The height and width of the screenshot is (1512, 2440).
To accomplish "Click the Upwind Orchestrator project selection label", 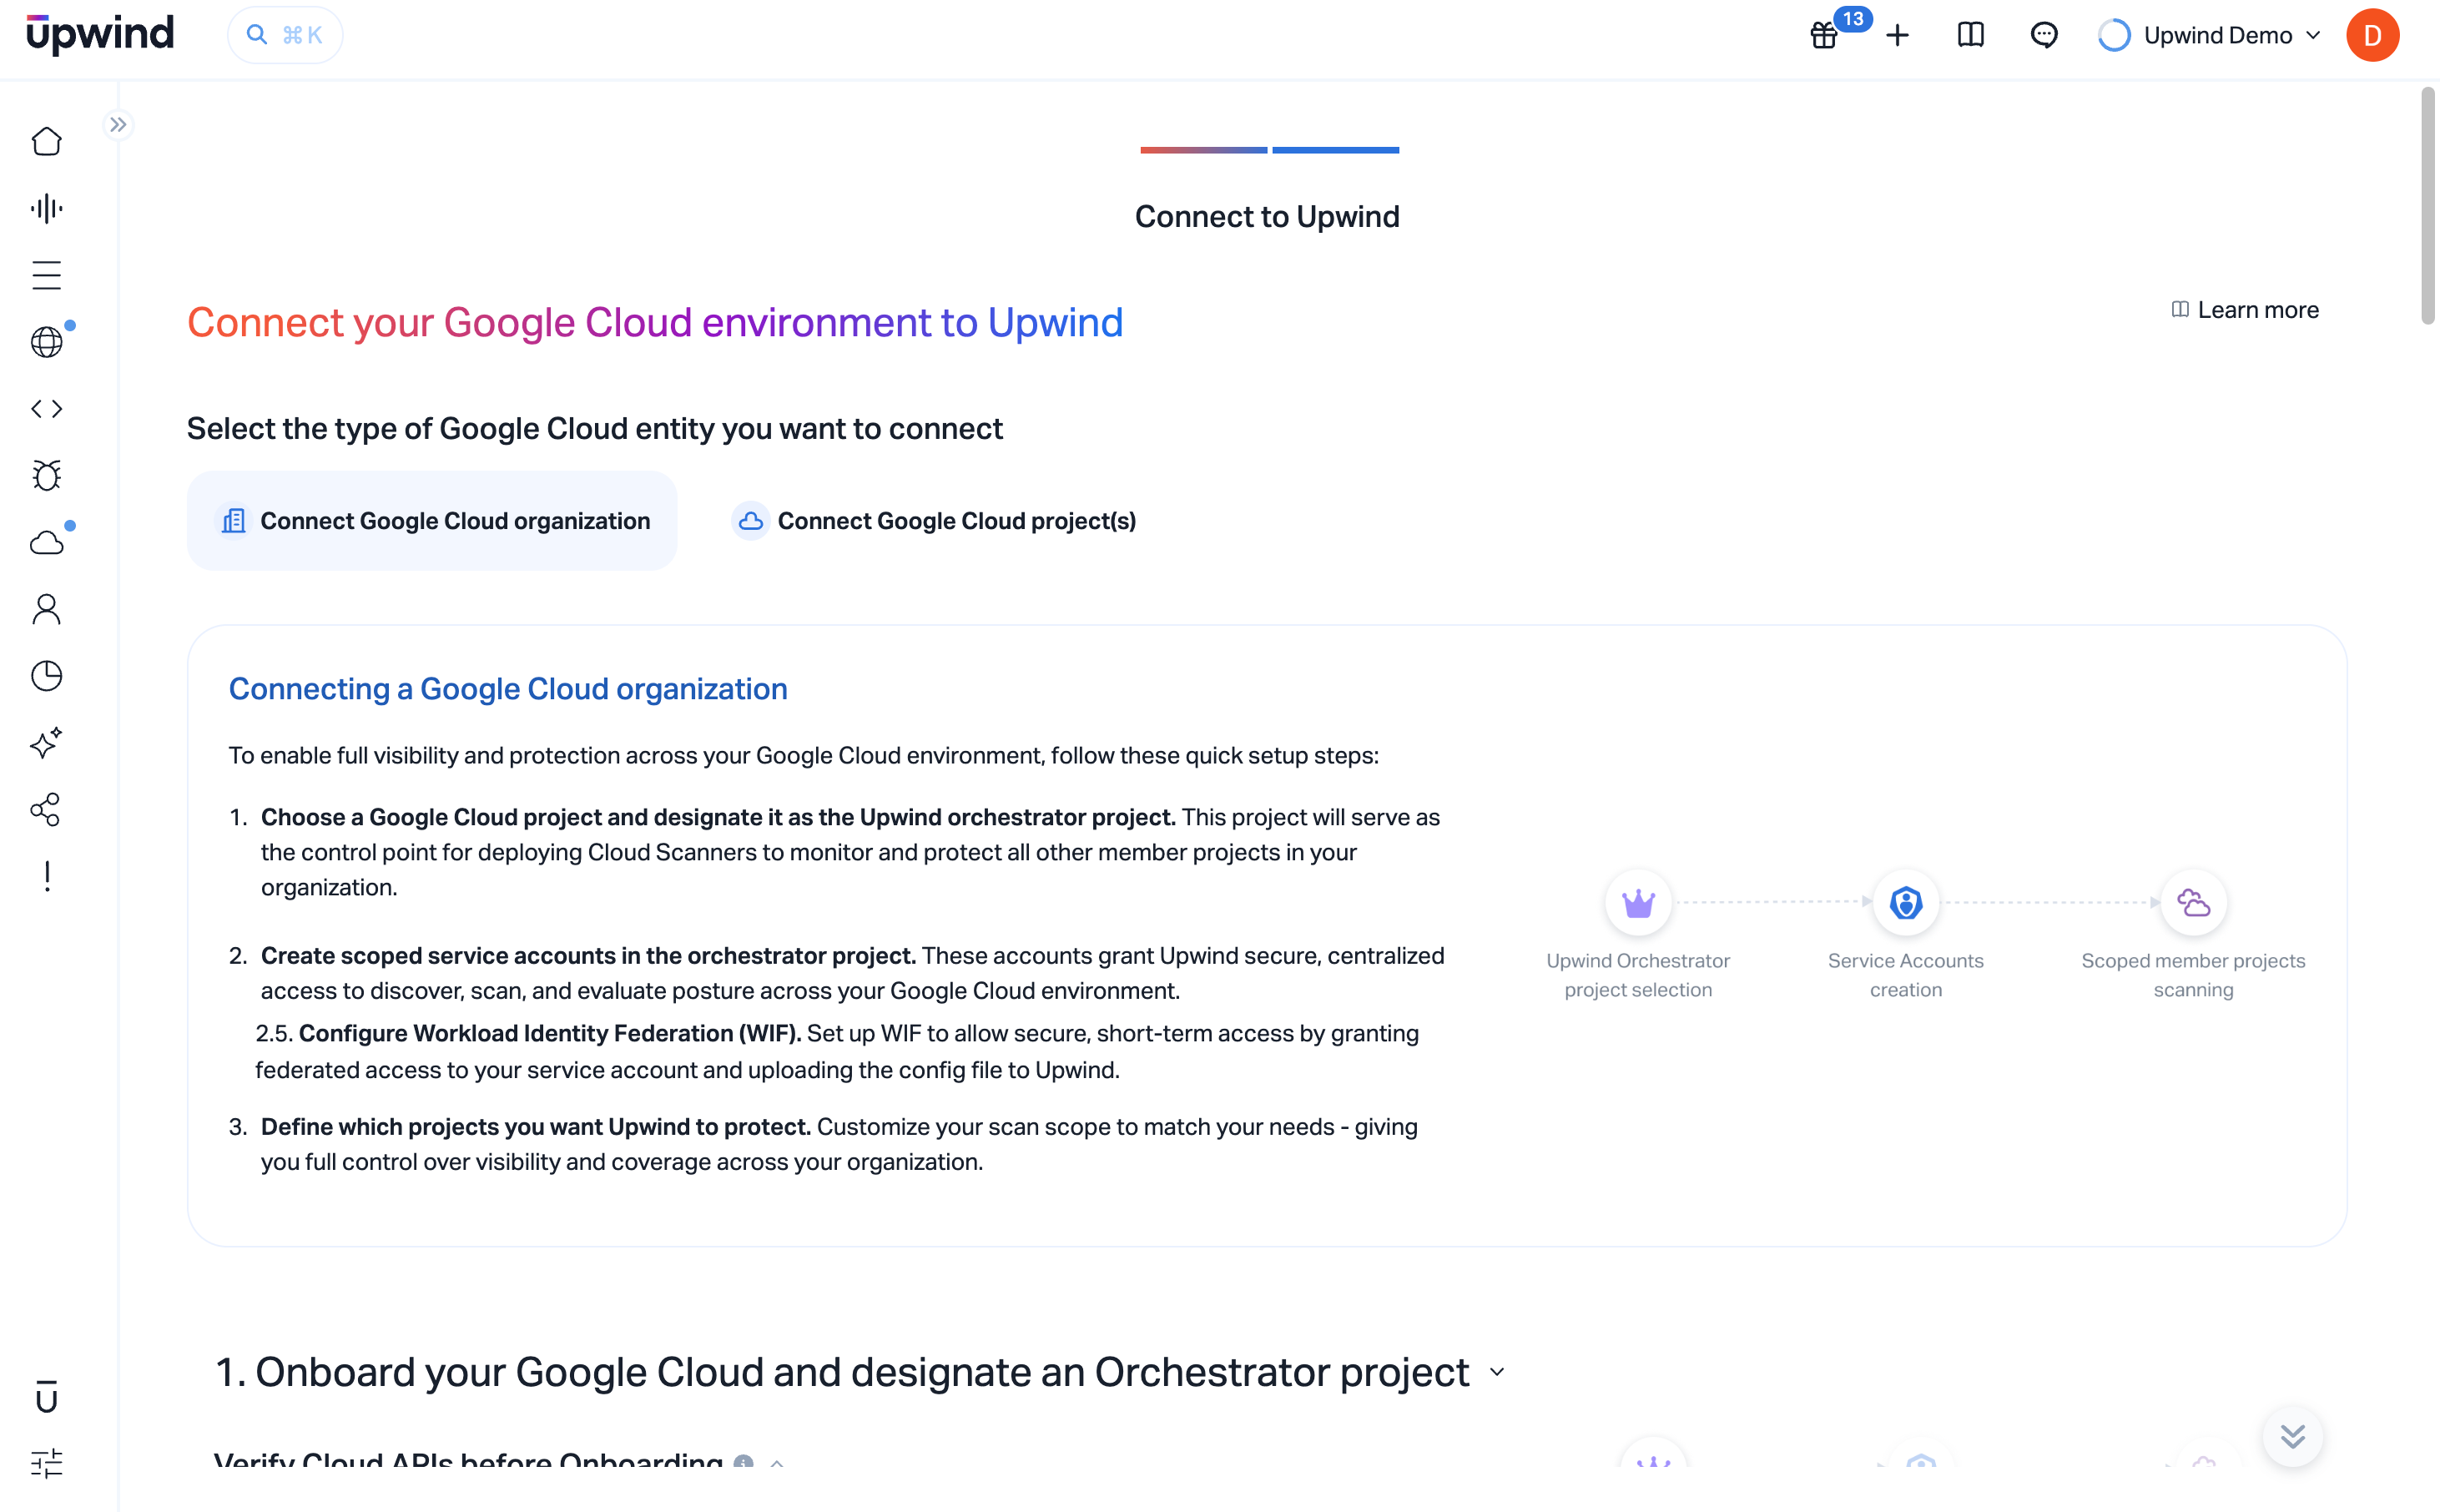I will tap(1638, 975).
